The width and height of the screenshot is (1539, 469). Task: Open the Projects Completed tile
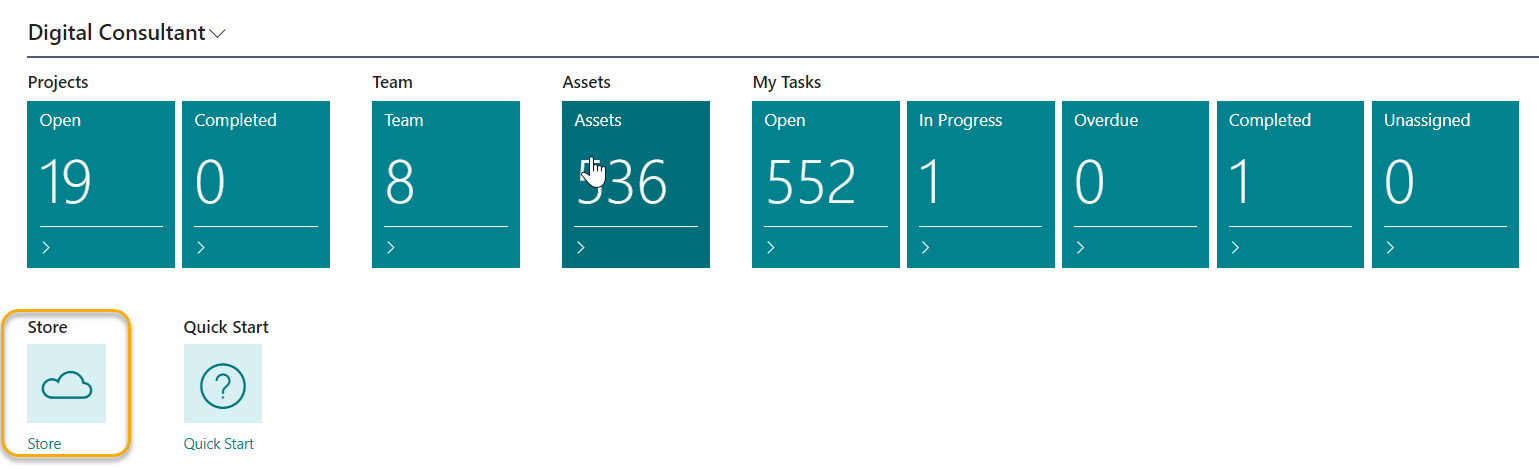[x=256, y=184]
